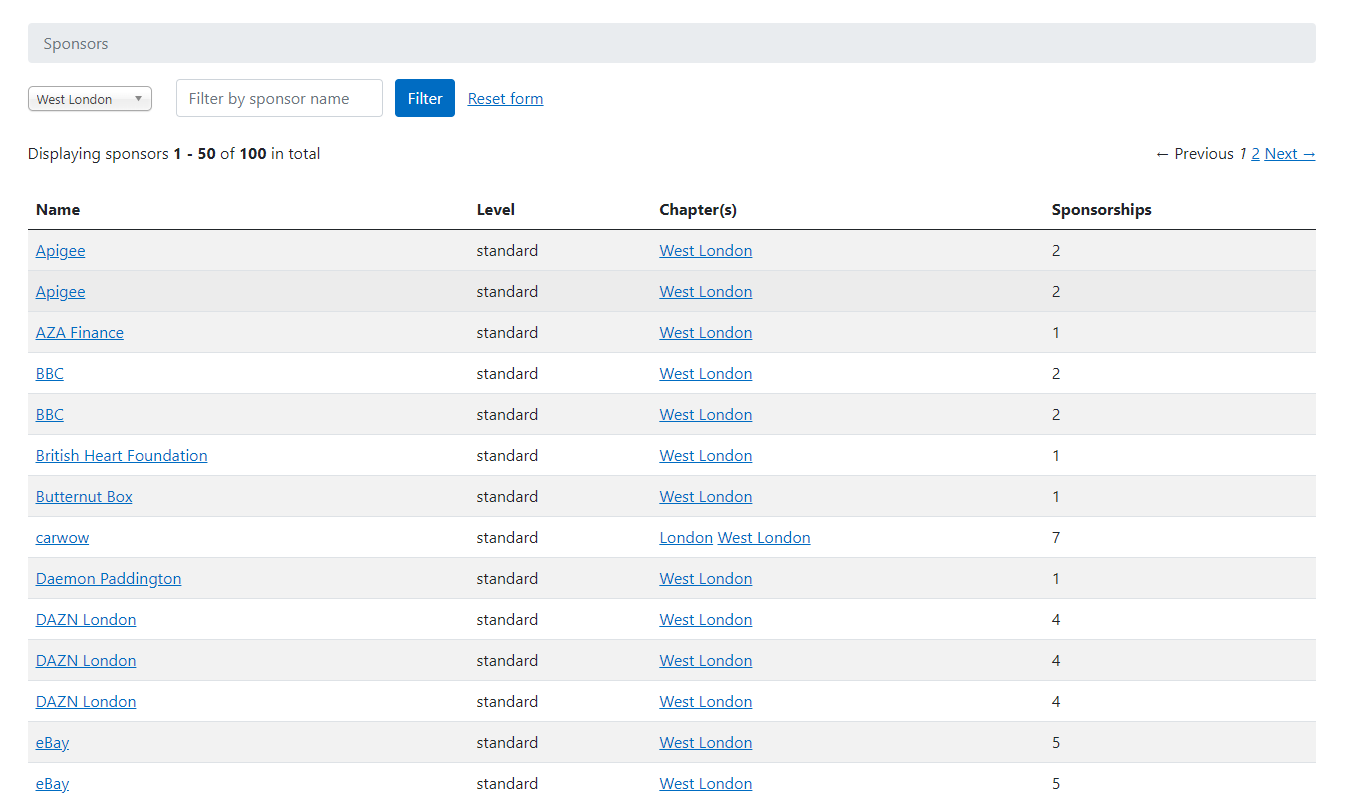This screenshot has width=1347, height=795.
Task: Click the Level column header
Action: pyautogui.click(x=496, y=210)
